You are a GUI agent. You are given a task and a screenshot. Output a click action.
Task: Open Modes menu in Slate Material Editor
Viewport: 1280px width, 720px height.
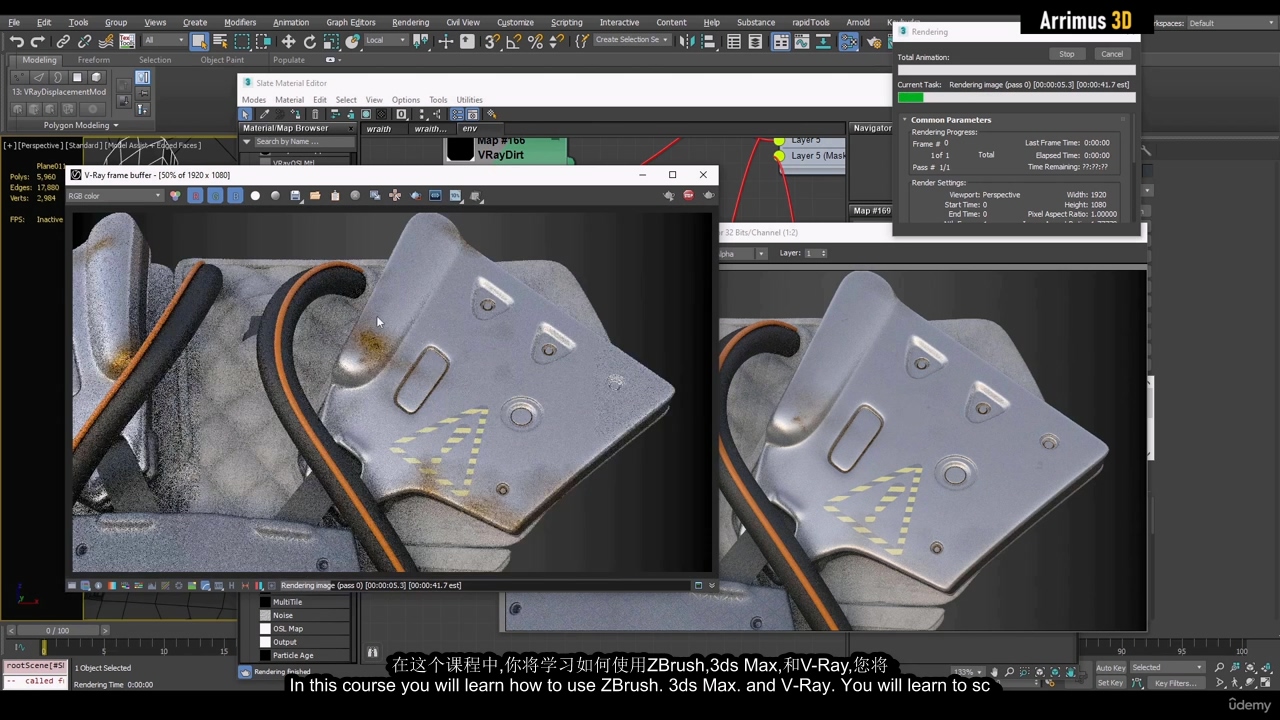coord(254,100)
